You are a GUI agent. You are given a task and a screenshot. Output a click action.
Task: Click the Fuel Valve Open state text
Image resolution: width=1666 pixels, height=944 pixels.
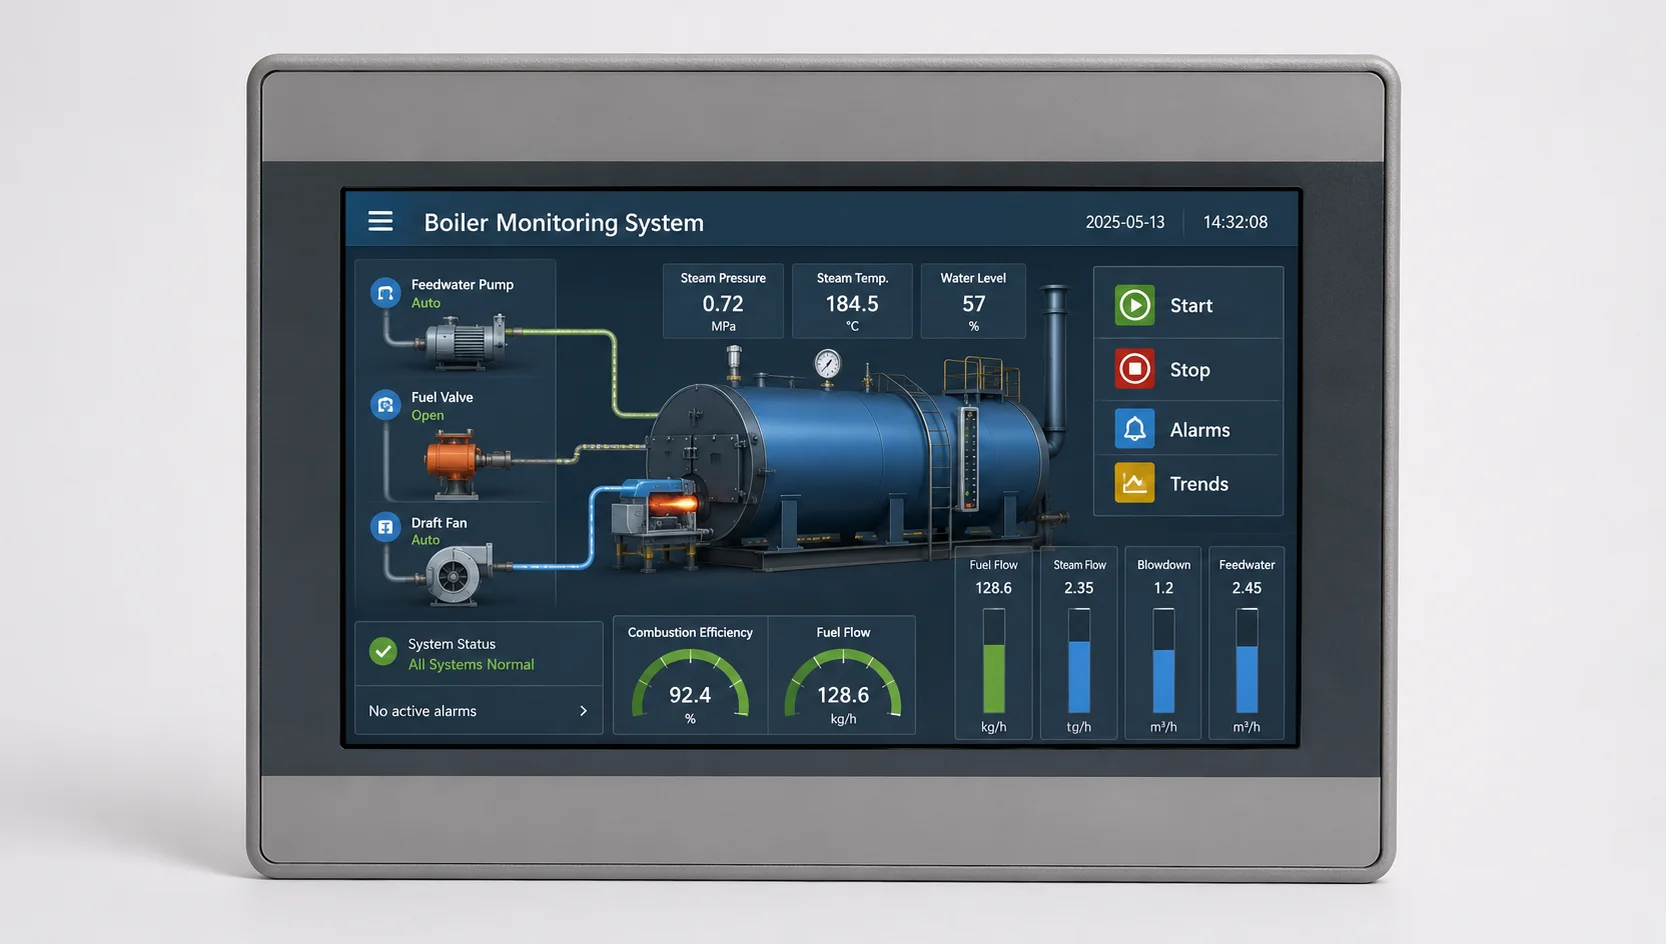(427, 415)
